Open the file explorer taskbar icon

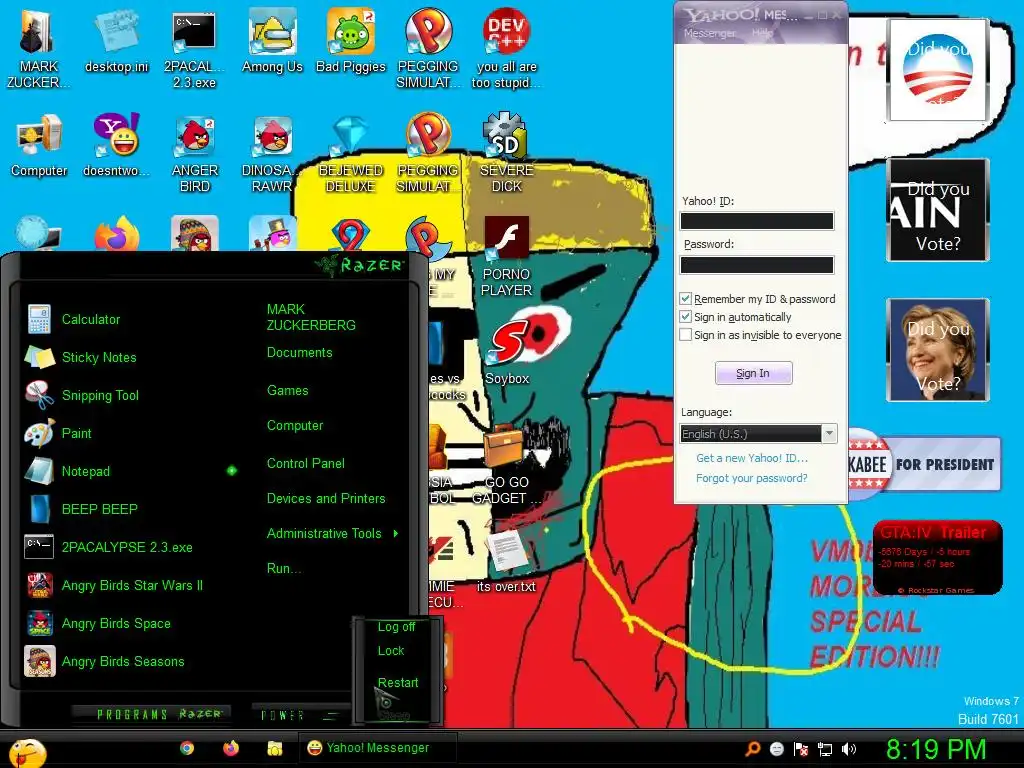coord(274,748)
